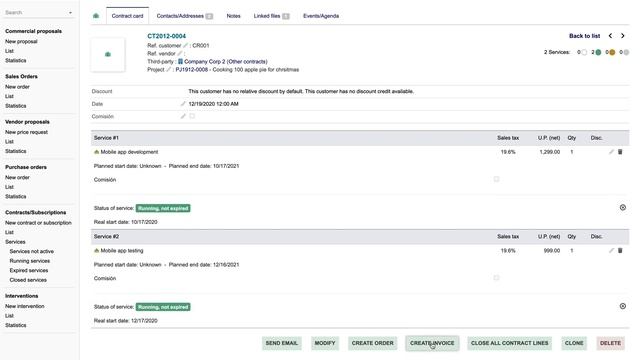Viewport: 640px width, 360px height.
Task: Go to next contract arrow
Action: coord(622,36)
